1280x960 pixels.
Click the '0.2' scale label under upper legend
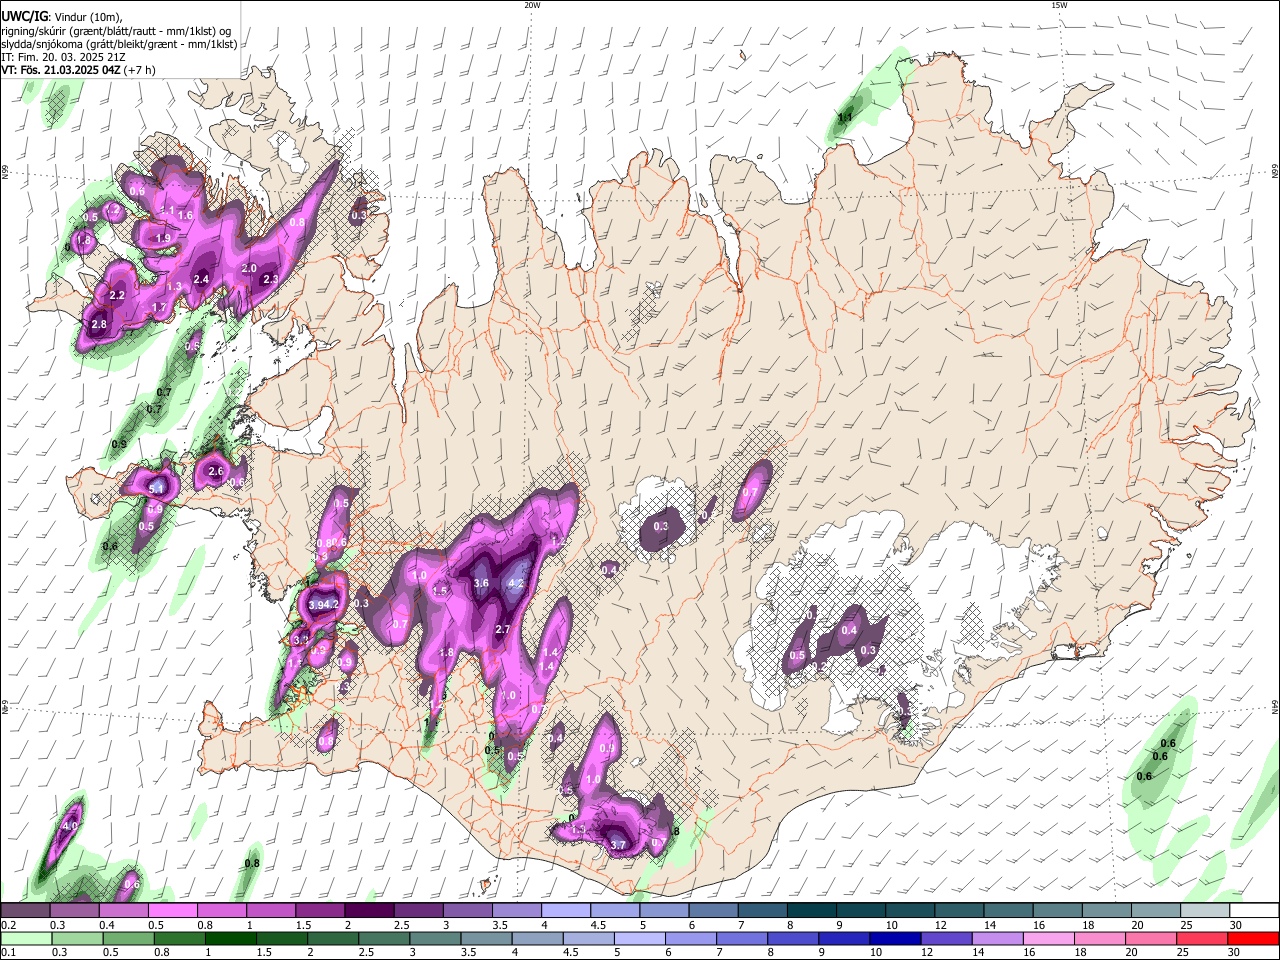click(x=7, y=925)
